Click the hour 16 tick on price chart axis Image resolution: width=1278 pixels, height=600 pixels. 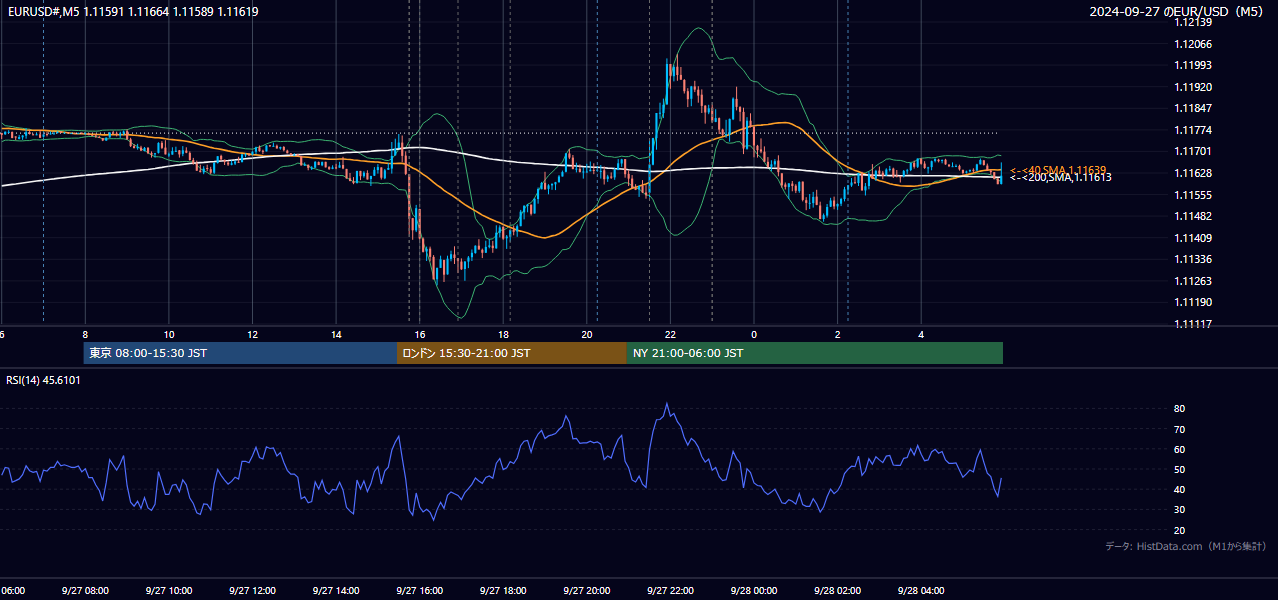click(420, 334)
